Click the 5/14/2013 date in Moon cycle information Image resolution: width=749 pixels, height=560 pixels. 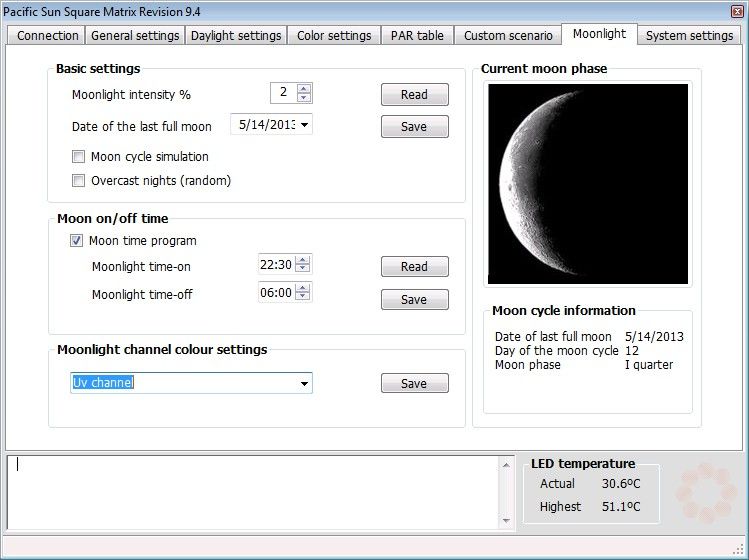(x=654, y=336)
